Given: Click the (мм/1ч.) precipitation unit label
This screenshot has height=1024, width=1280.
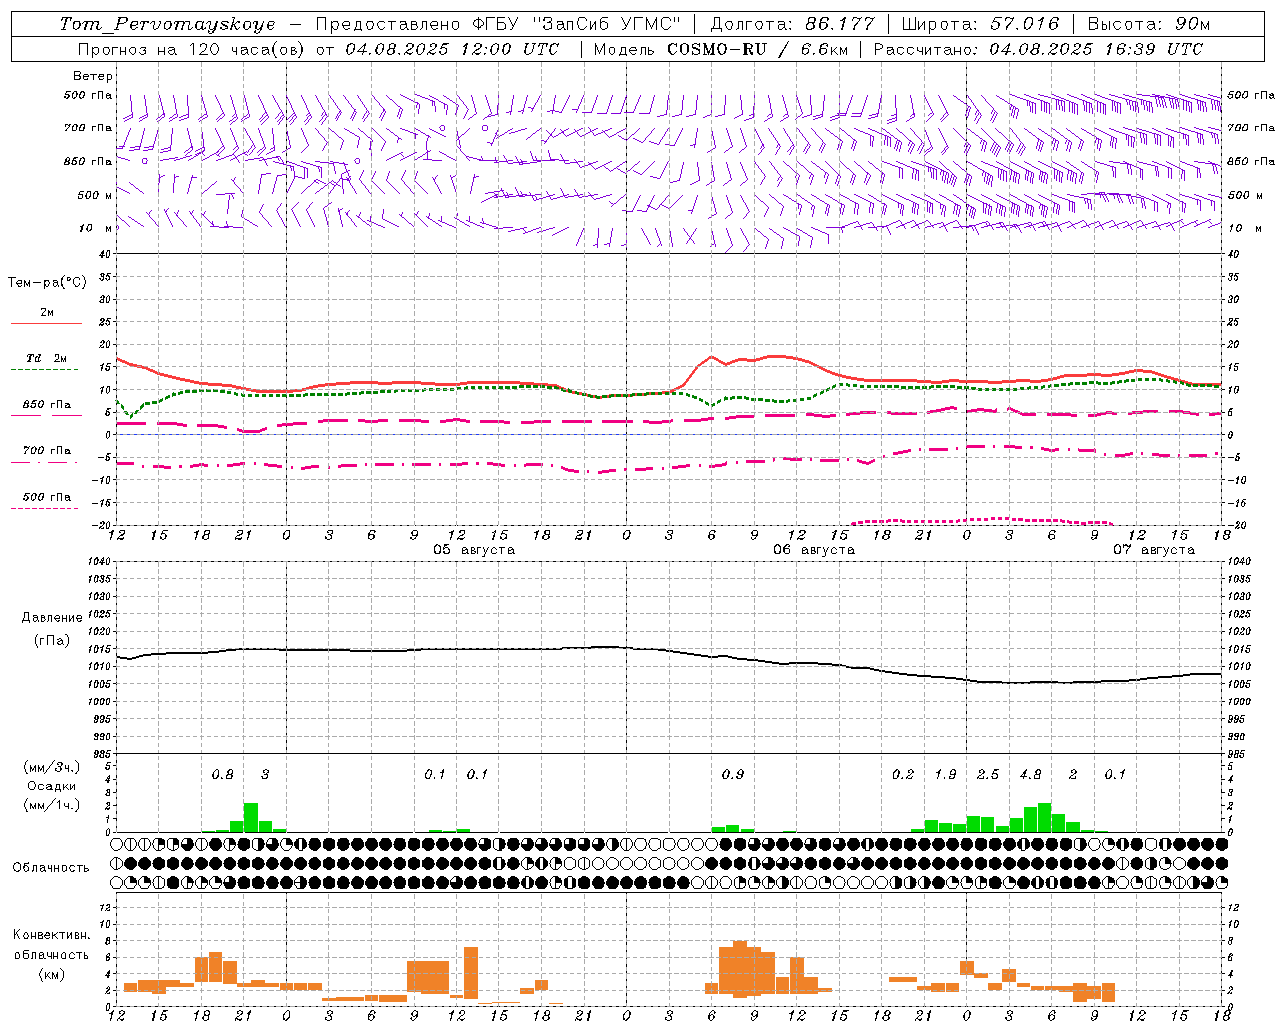Looking at the screenshot, I should (52, 805).
